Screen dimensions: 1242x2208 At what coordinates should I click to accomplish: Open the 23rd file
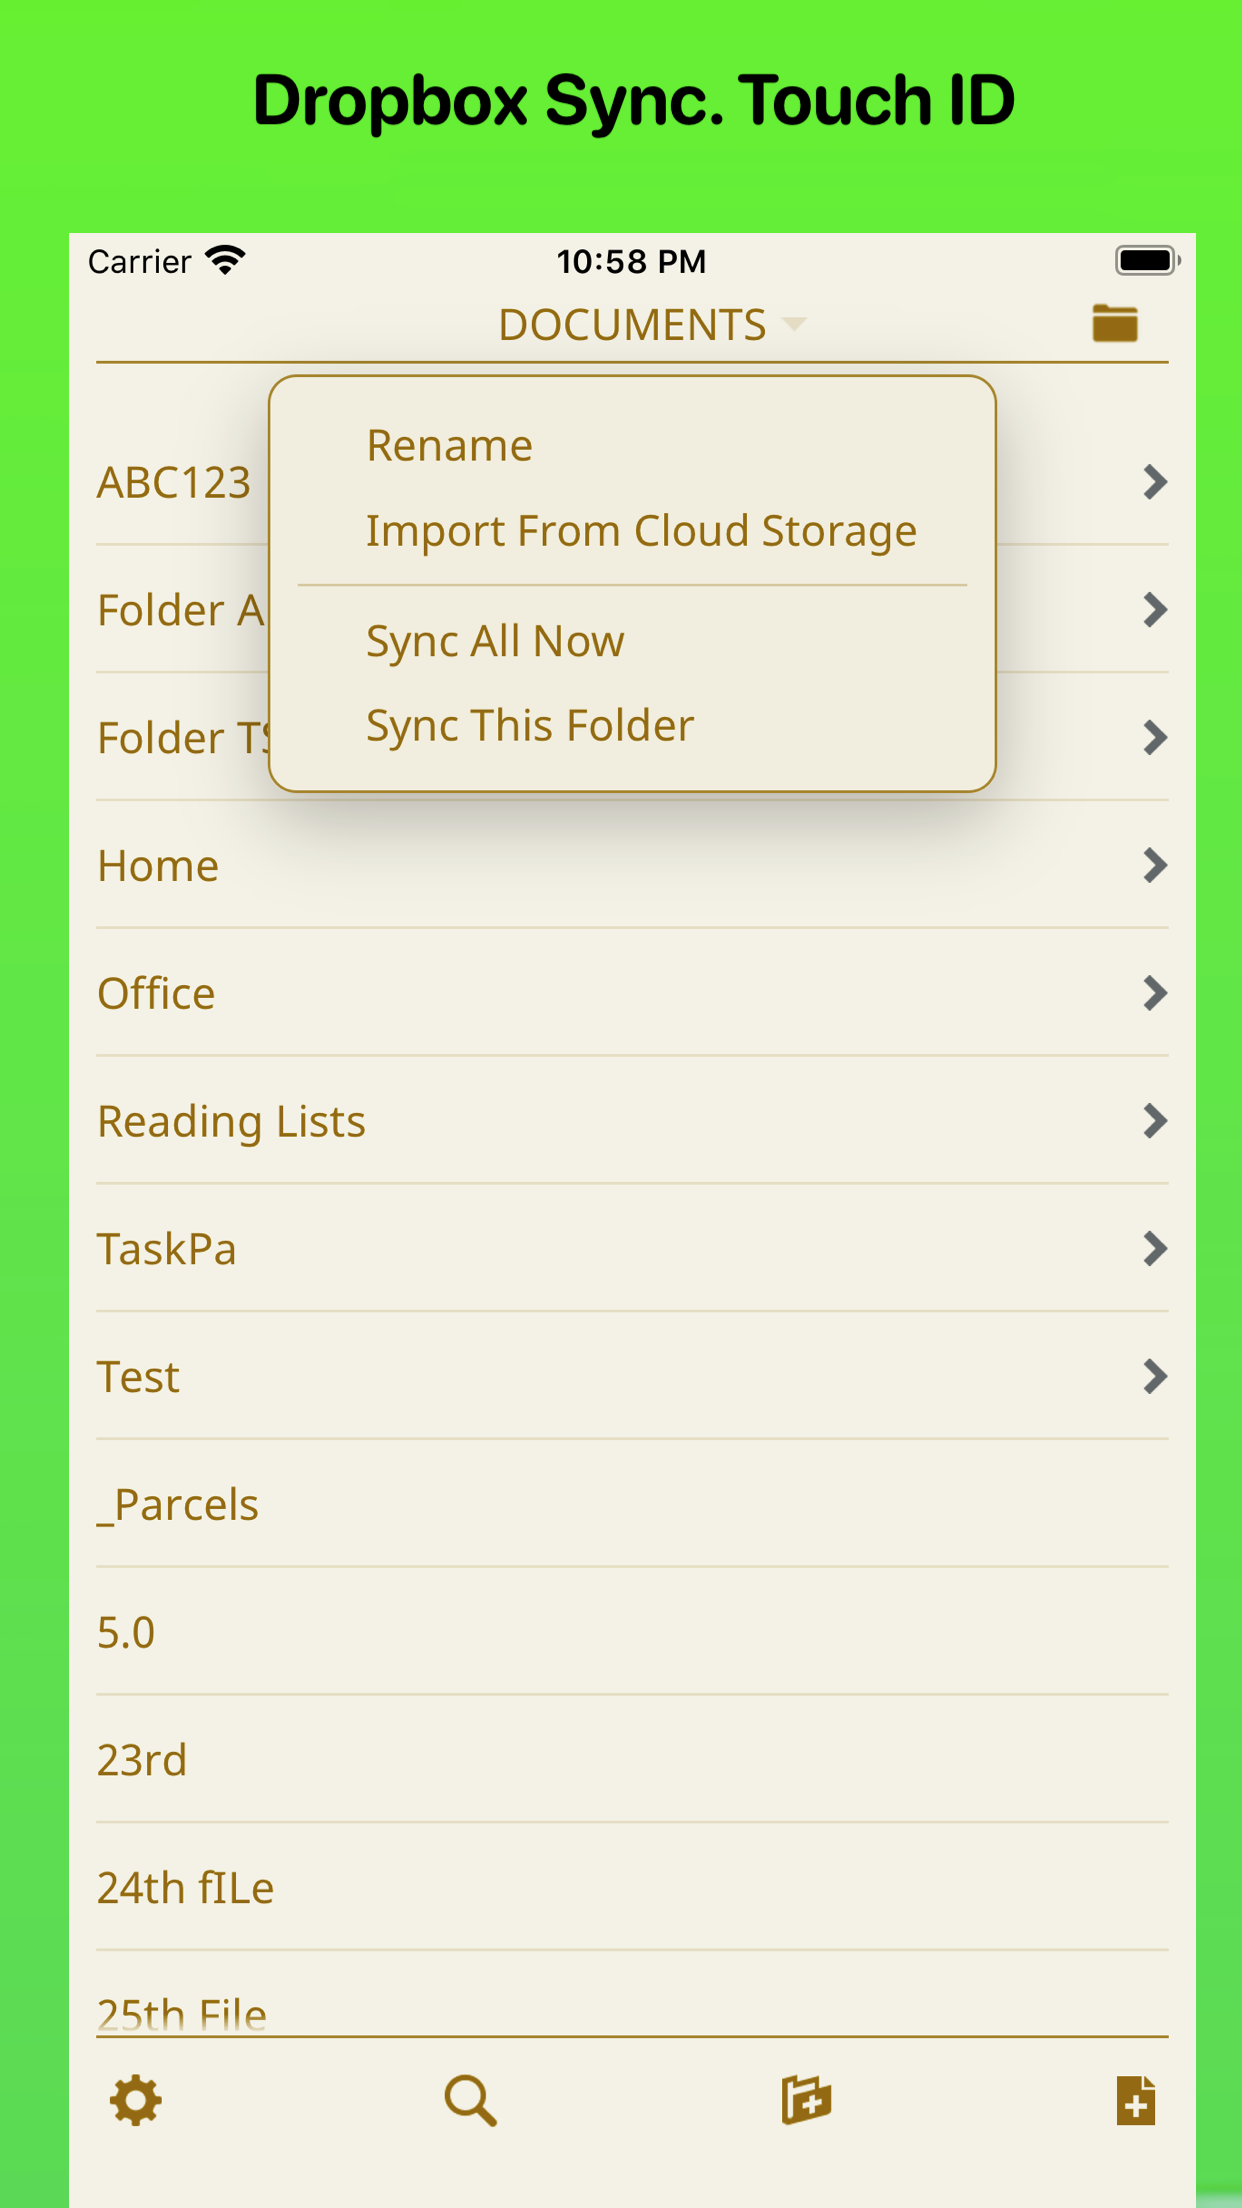pyautogui.click(x=142, y=1761)
